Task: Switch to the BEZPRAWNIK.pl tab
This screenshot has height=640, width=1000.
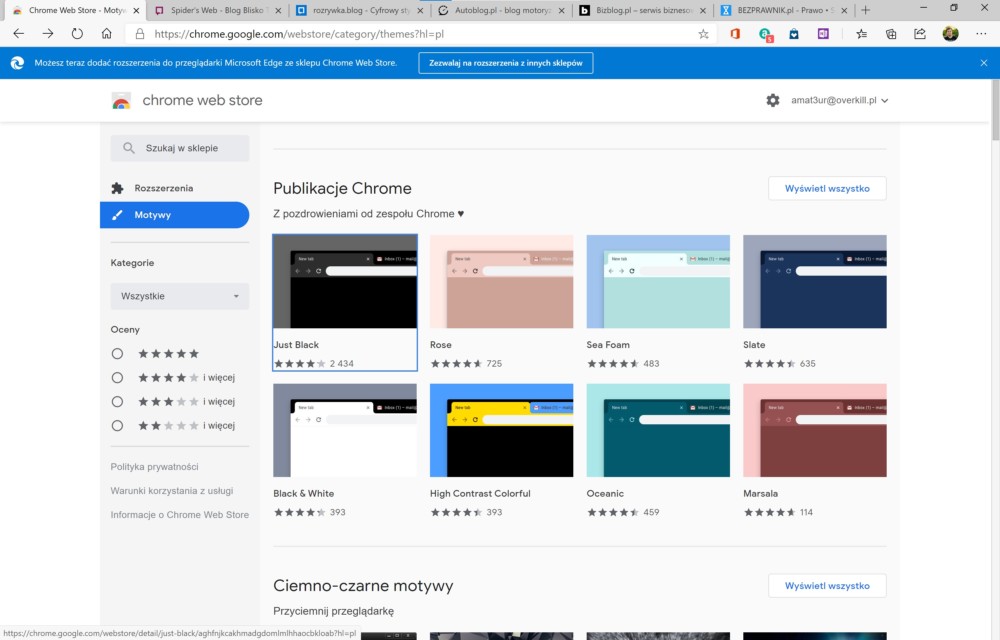Action: pyautogui.click(x=786, y=10)
